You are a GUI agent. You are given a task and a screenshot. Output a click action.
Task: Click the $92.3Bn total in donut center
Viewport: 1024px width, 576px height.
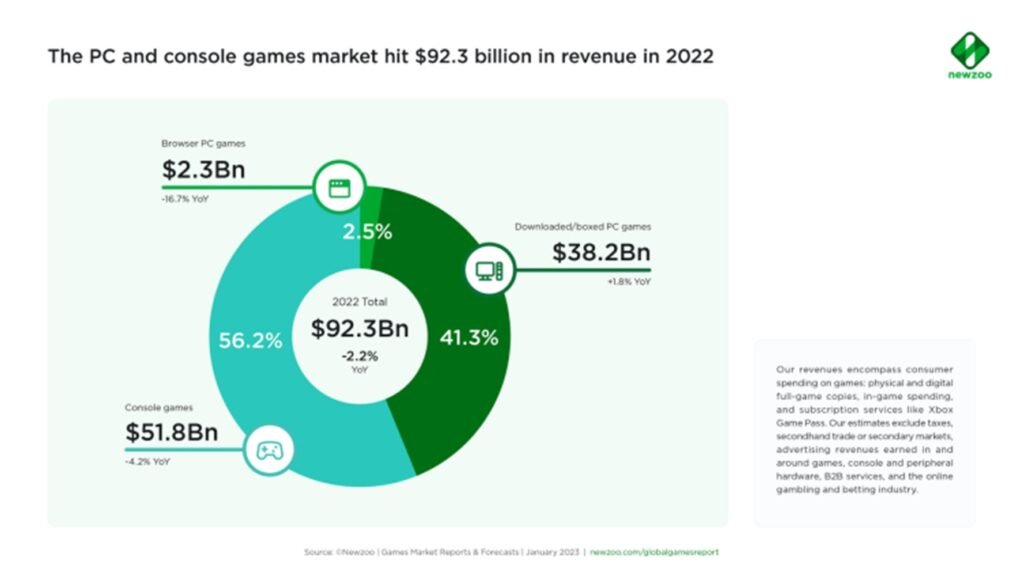[x=359, y=328]
